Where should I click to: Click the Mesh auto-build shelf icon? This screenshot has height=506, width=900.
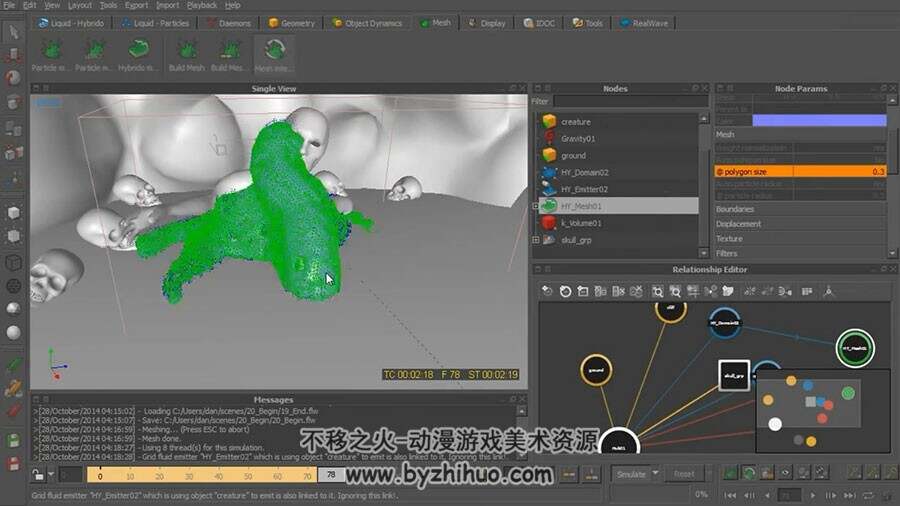tap(274, 50)
